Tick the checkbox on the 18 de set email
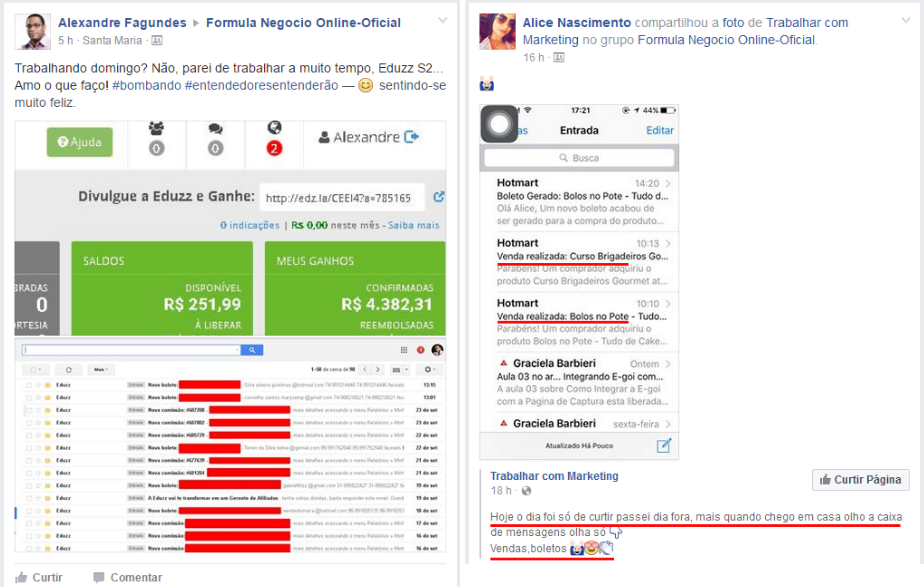The image size is (924, 587). [29, 510]
